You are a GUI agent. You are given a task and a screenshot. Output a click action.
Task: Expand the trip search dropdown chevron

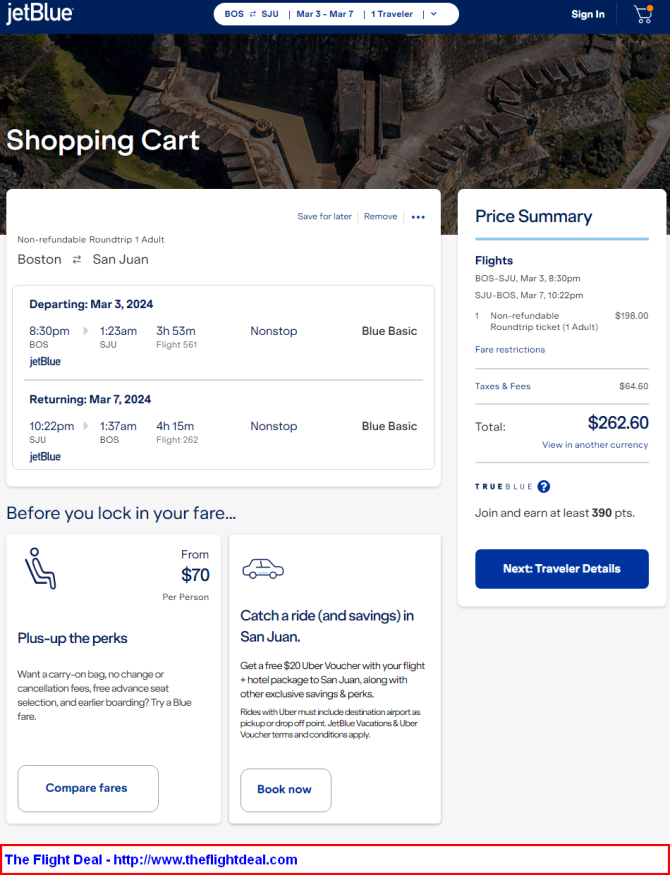pyautogui.click(x=433, y=14)
